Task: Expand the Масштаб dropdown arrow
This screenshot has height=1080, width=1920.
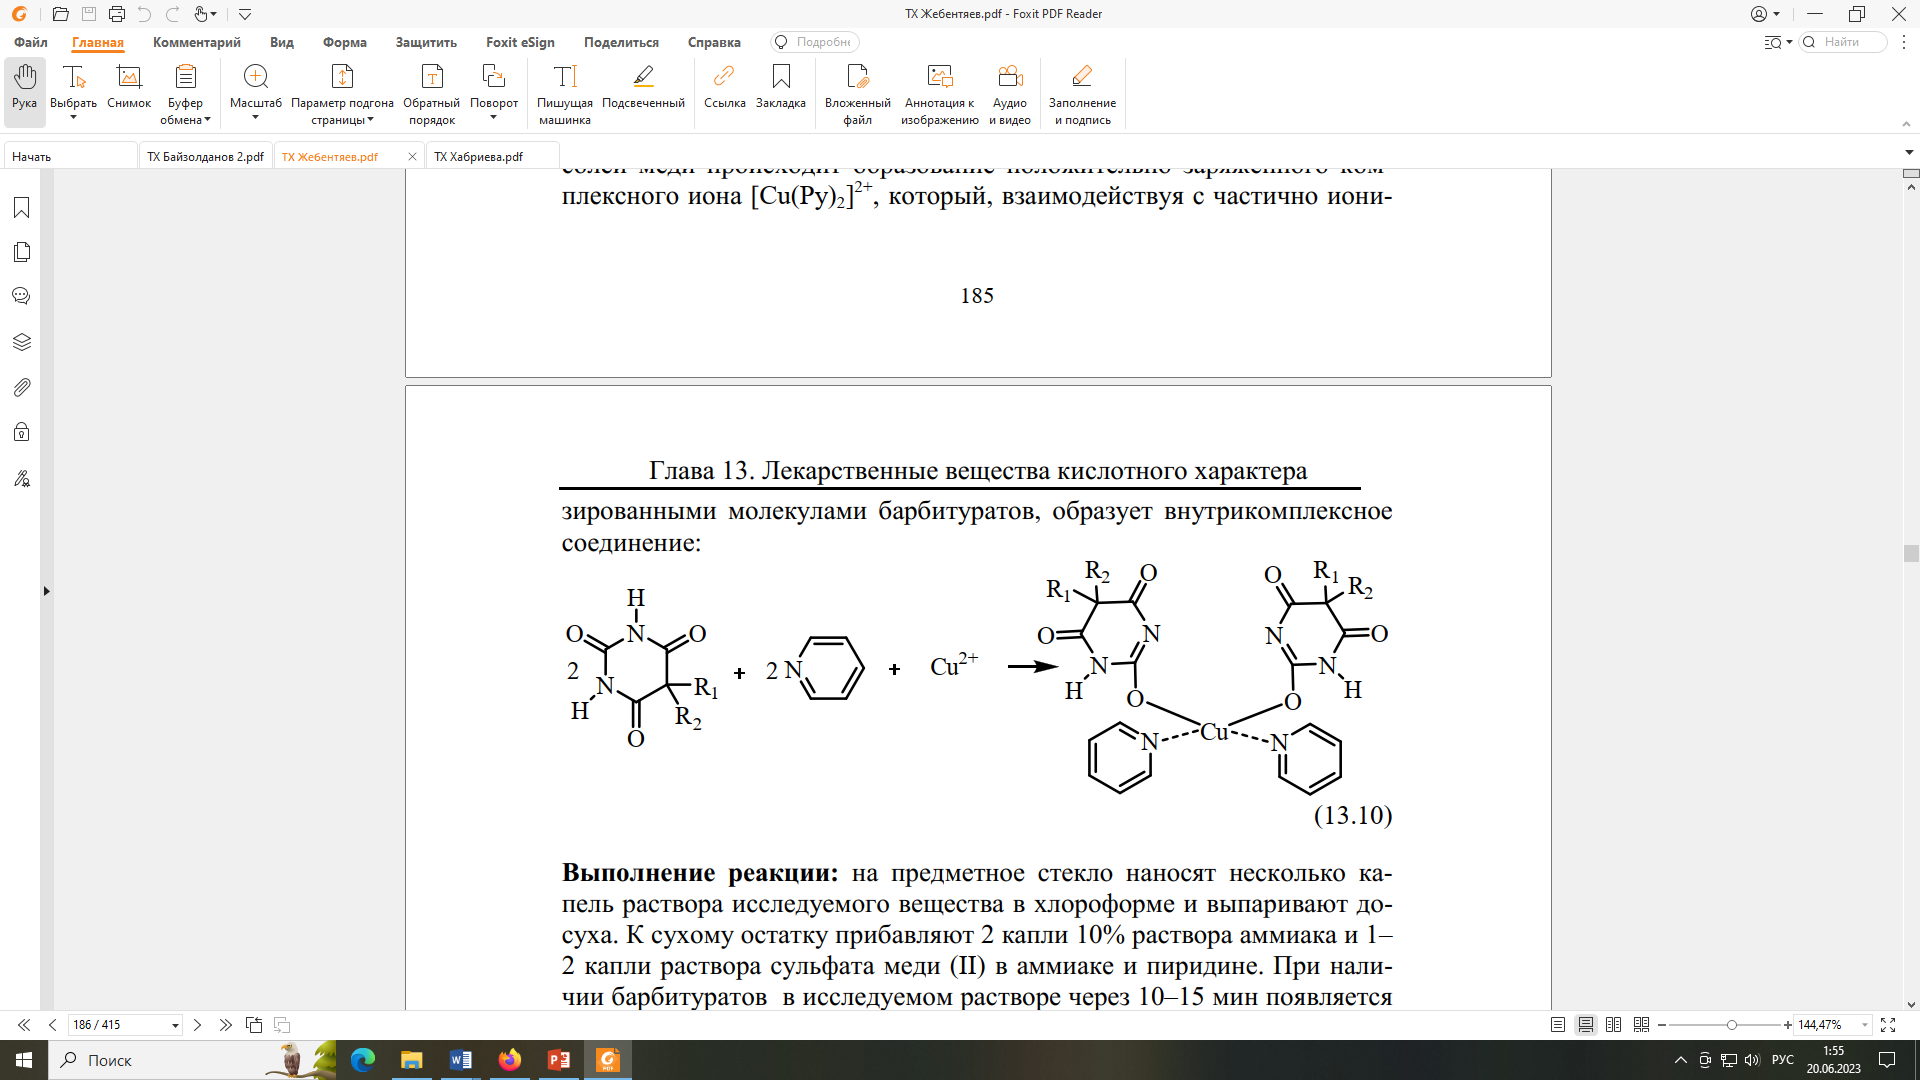Action: tap(255, 118)
